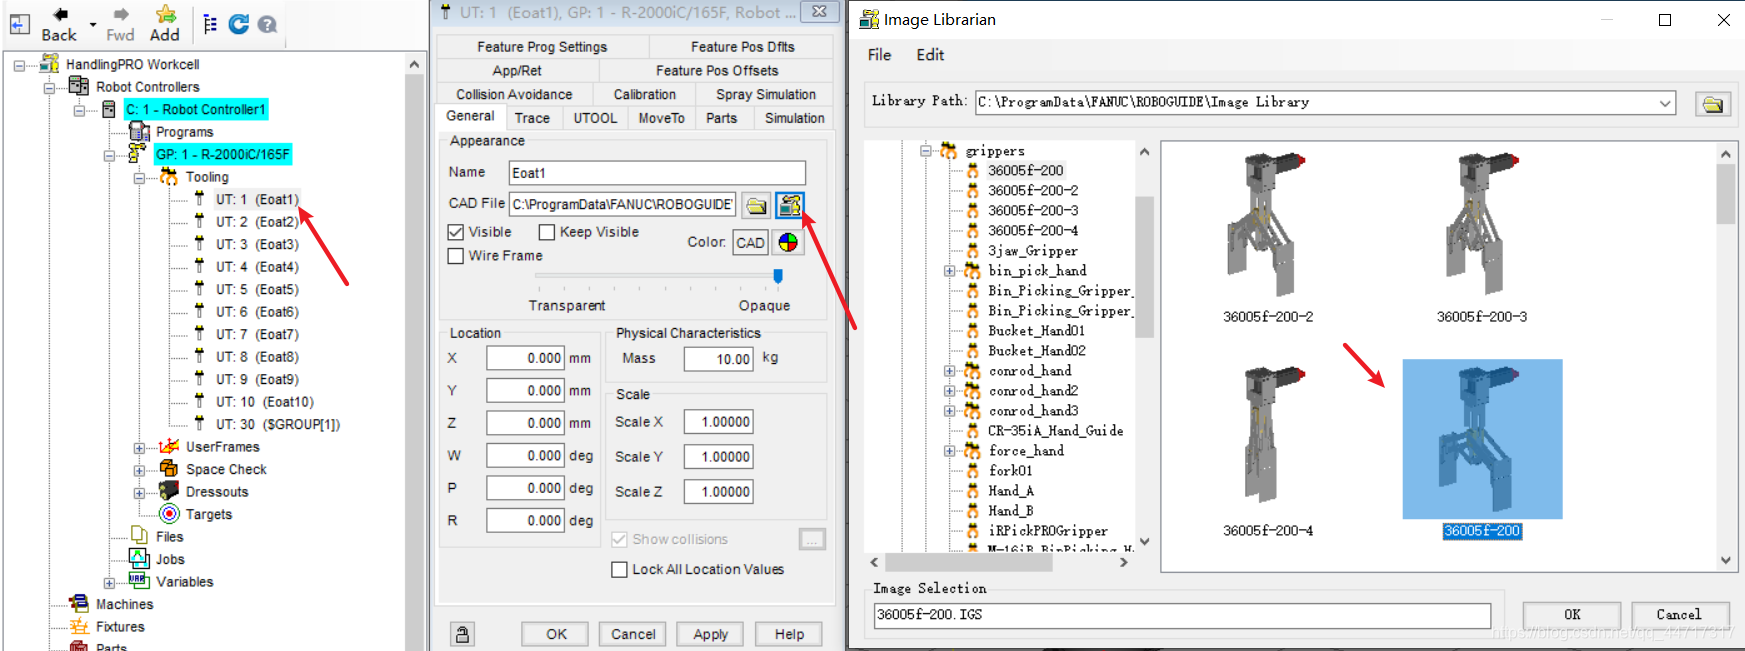Screen dimensions: 1745x651
Task: Open the Edit menu in Image Librarian
Action: coord(930,55)
